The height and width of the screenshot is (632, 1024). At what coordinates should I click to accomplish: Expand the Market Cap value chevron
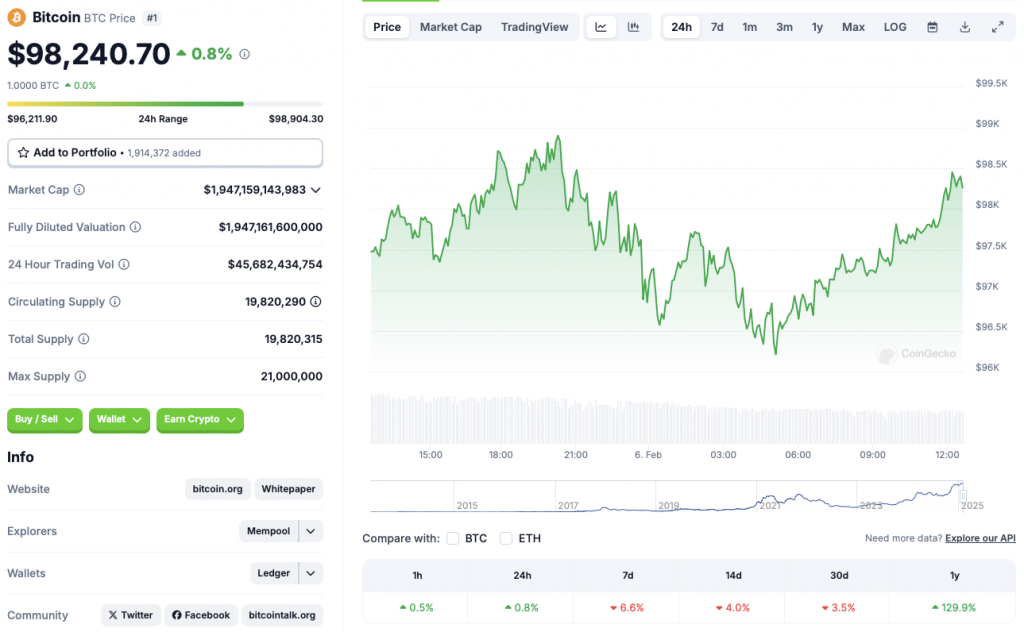pos(316,190)
